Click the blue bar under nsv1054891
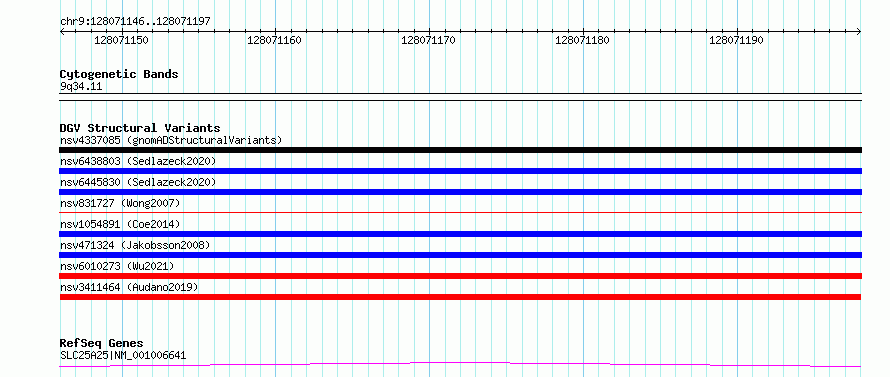 (x=460, y=234)
